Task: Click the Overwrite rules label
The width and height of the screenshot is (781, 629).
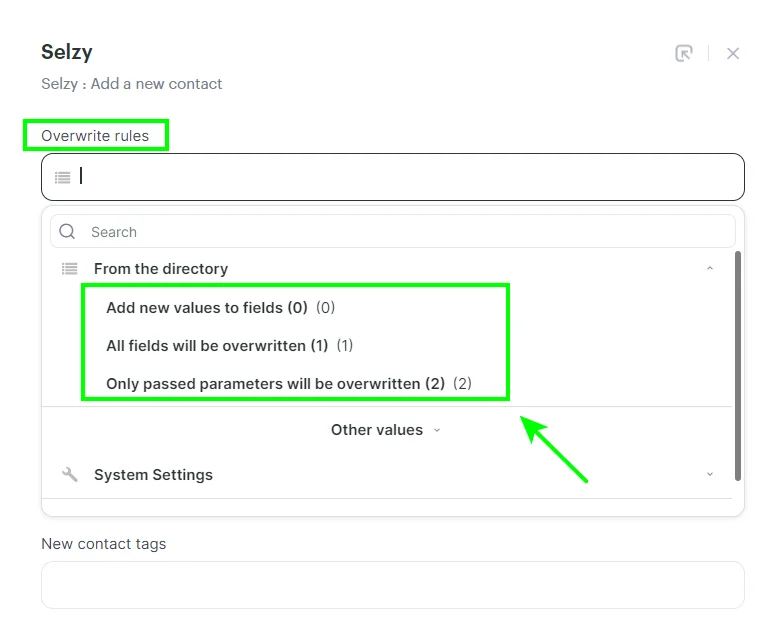Action: point(95,135)
